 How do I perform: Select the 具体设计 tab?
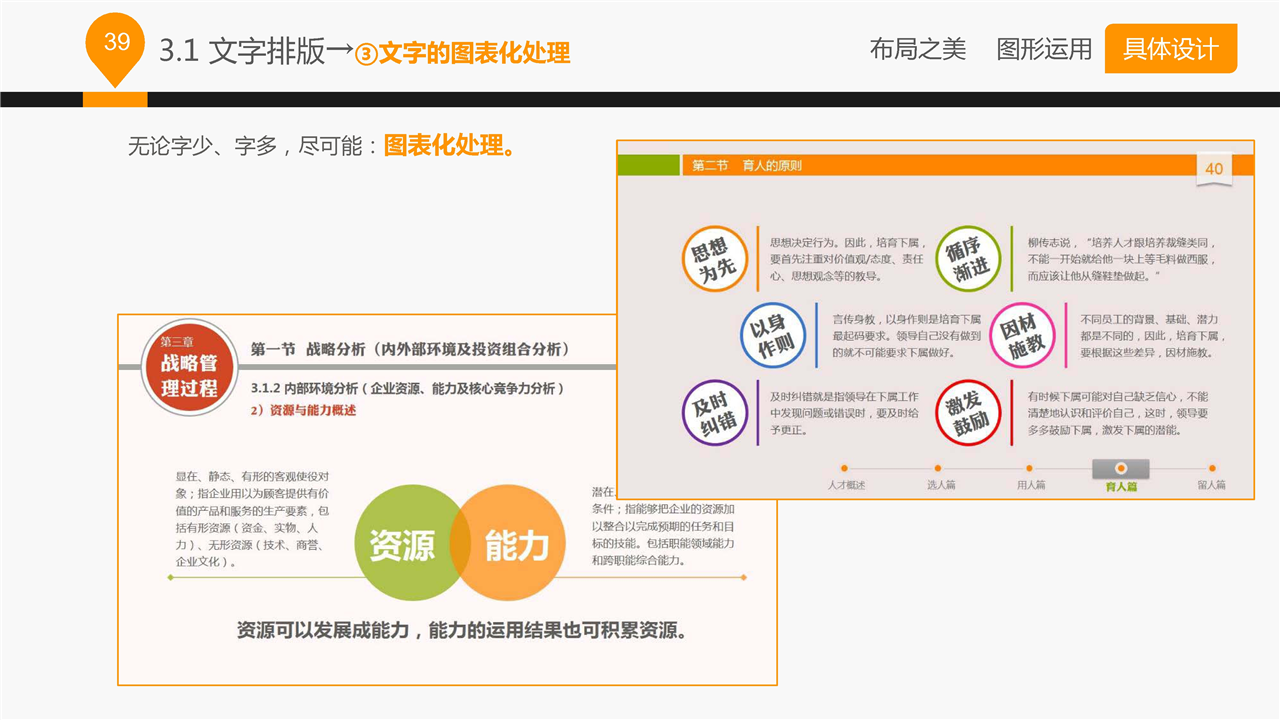[x=1170, y=49]
